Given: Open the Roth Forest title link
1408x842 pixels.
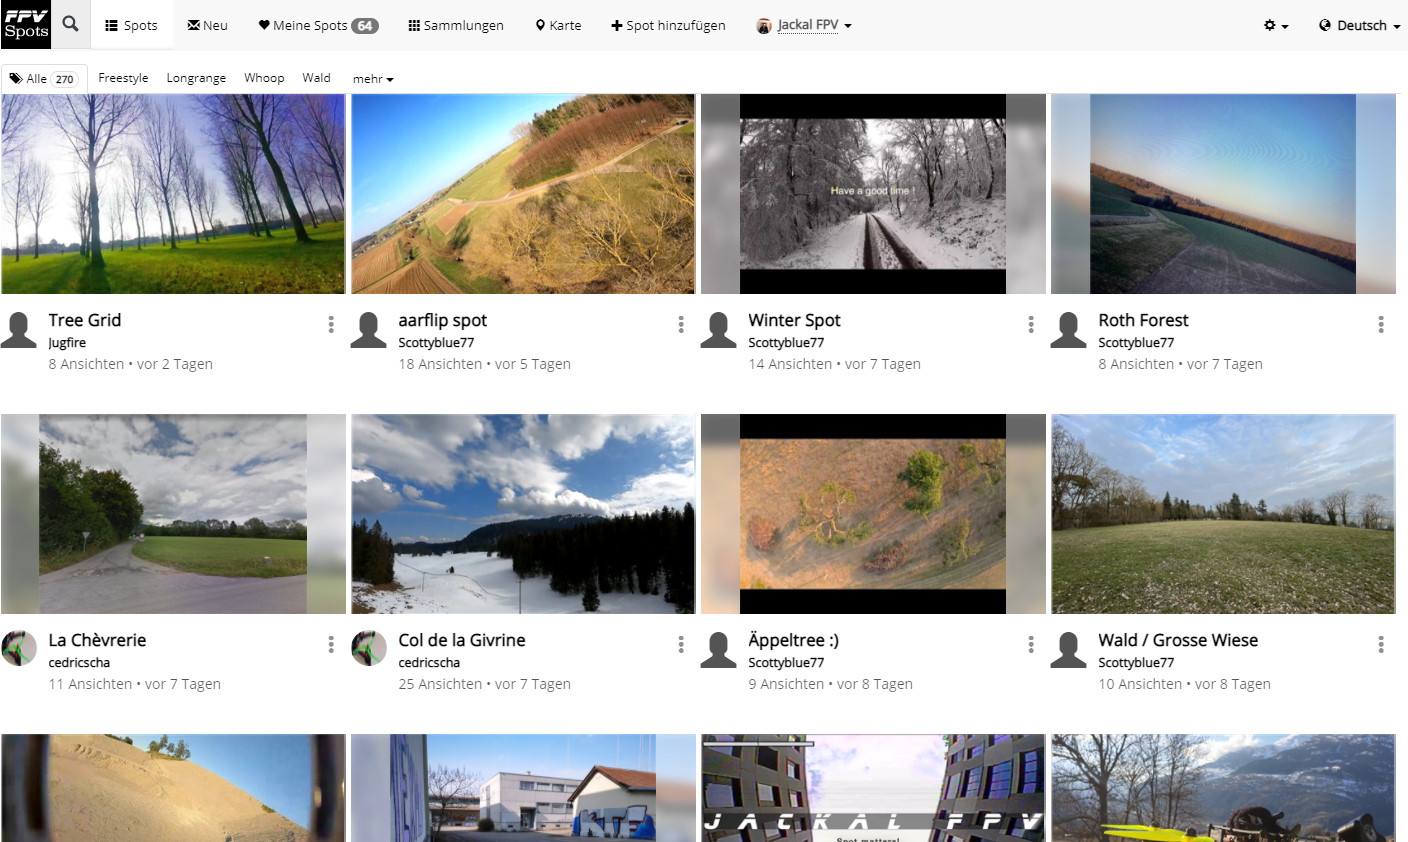Looking at the screenshot, I should [1144, 320].
